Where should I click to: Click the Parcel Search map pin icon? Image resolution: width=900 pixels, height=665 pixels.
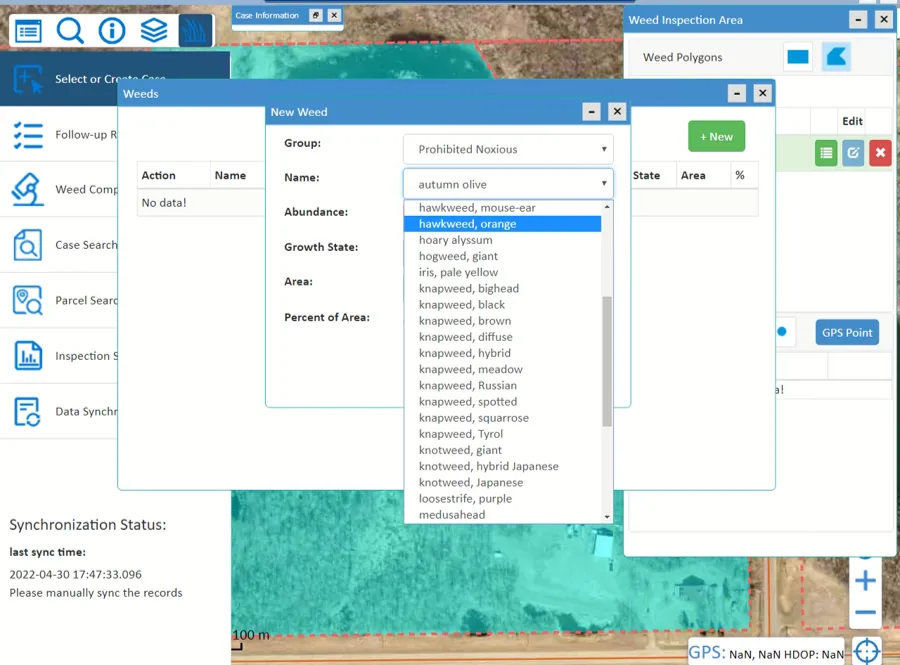coord(28,300)
